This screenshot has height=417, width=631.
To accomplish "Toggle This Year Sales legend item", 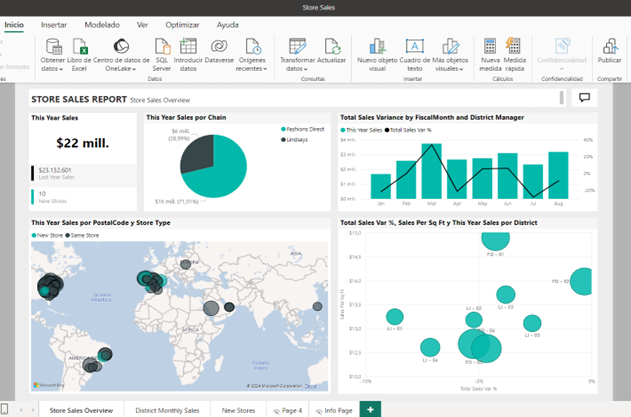I will 361,130.
